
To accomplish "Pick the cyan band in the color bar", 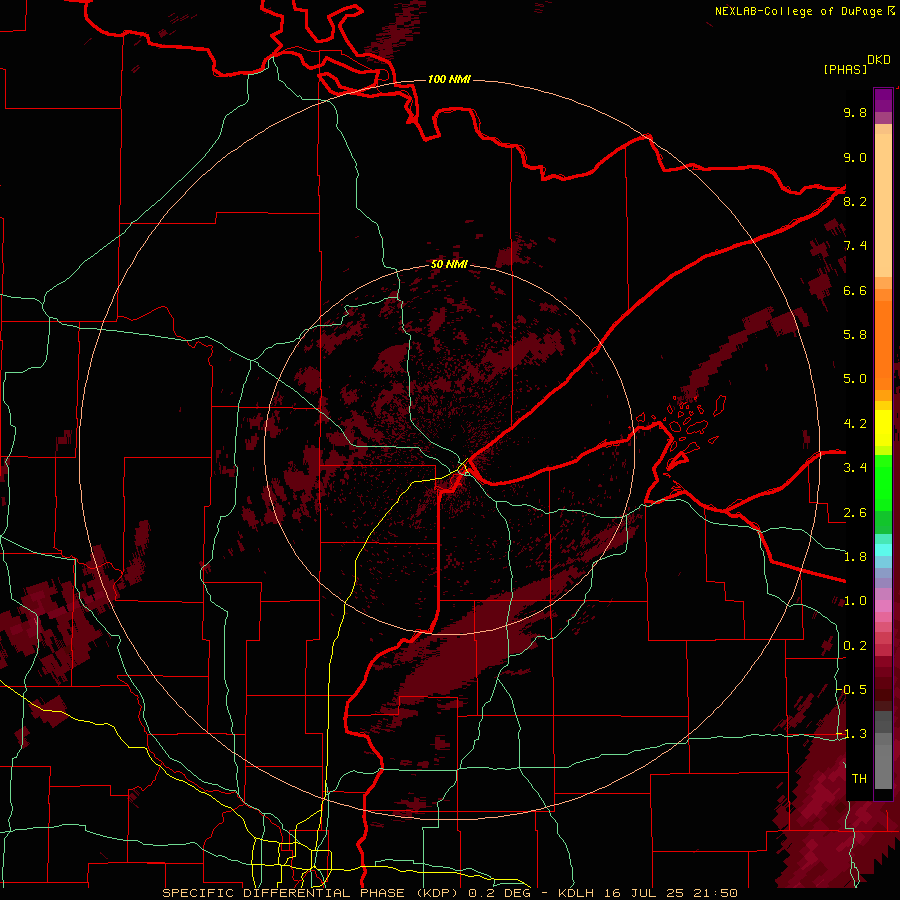I will [x=883, y=550].
